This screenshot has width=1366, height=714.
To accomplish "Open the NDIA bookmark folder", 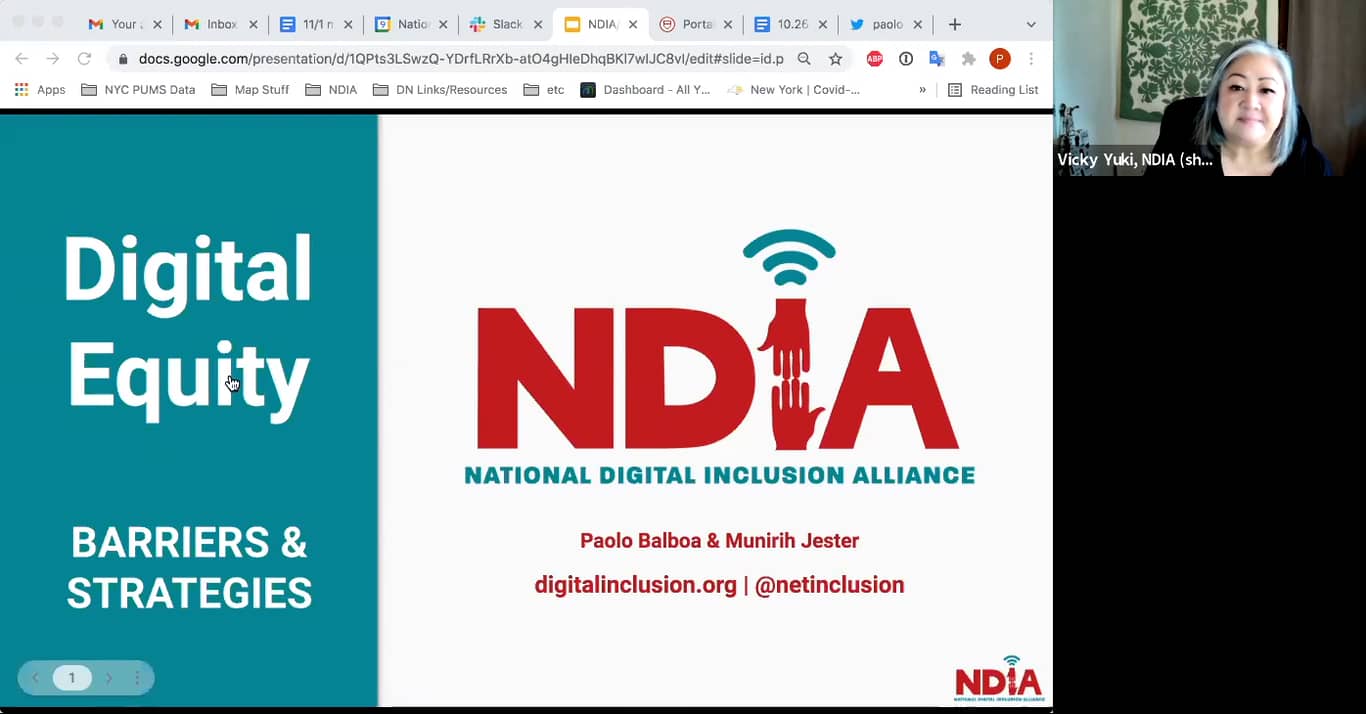I will coord(331,90).
